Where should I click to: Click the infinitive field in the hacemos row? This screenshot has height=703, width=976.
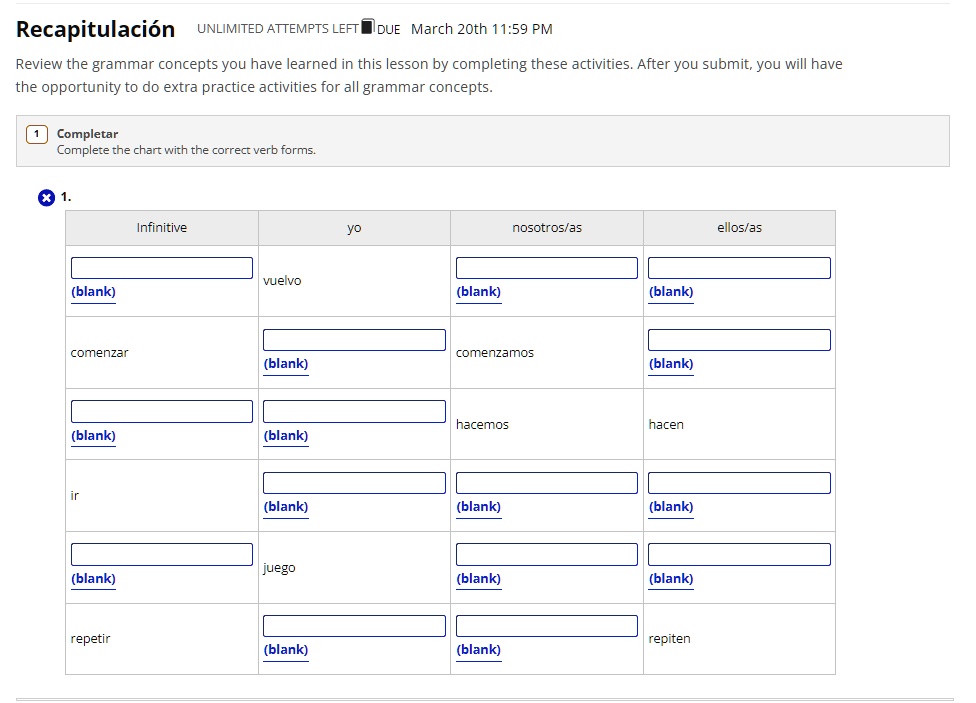click(162, 412)
